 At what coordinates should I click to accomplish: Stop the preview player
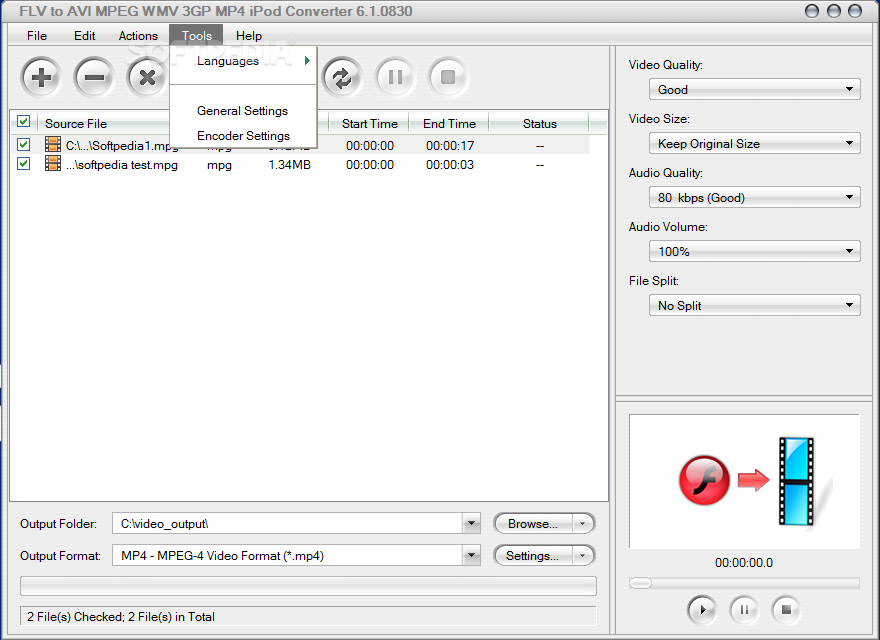pyautogui.click(x=786, y=609)
